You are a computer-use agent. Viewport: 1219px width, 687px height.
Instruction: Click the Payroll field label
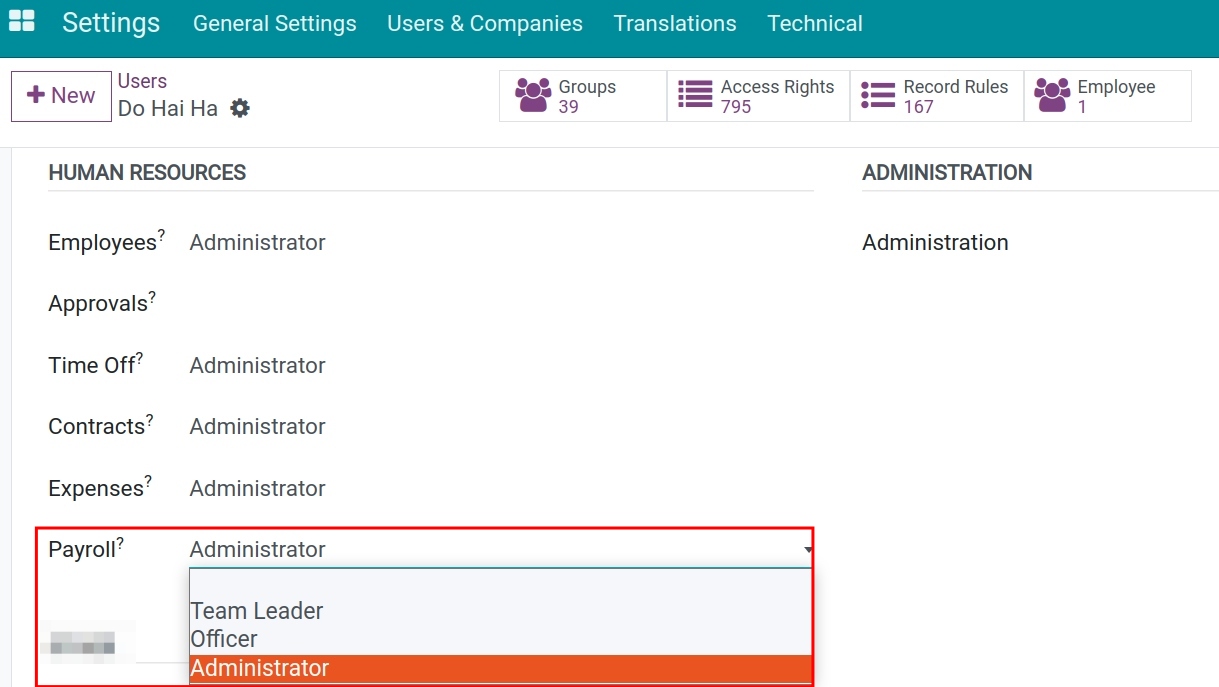pyautogui.click(x=82, y=551)
